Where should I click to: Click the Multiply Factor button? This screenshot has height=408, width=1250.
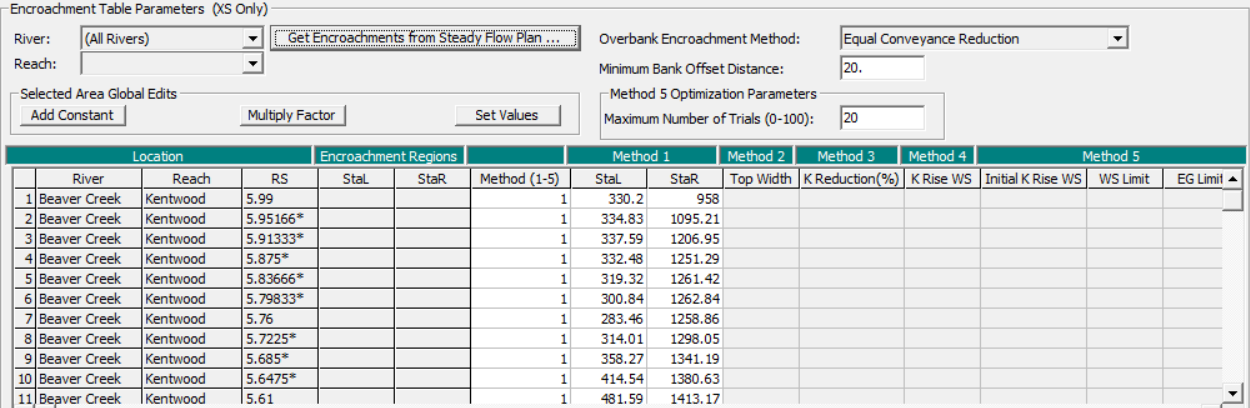coord(293,115)
